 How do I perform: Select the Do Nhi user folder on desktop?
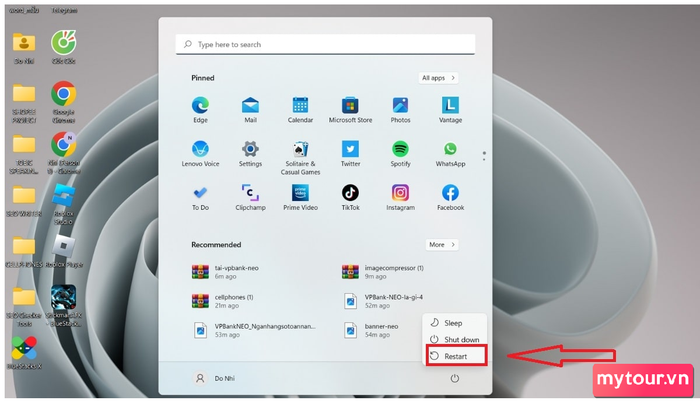(x=24, y=48)
